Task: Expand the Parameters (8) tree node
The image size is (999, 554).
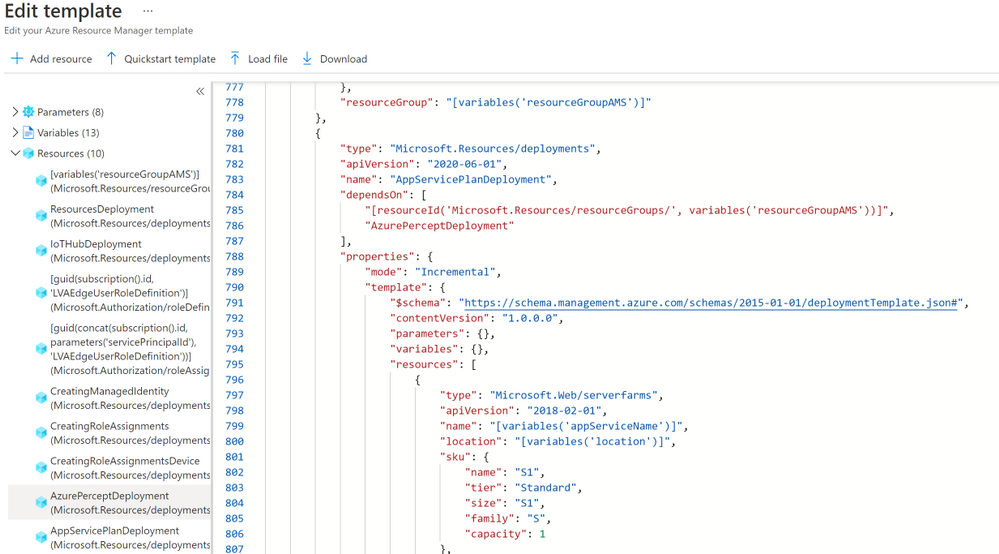Action: [15, 111]
